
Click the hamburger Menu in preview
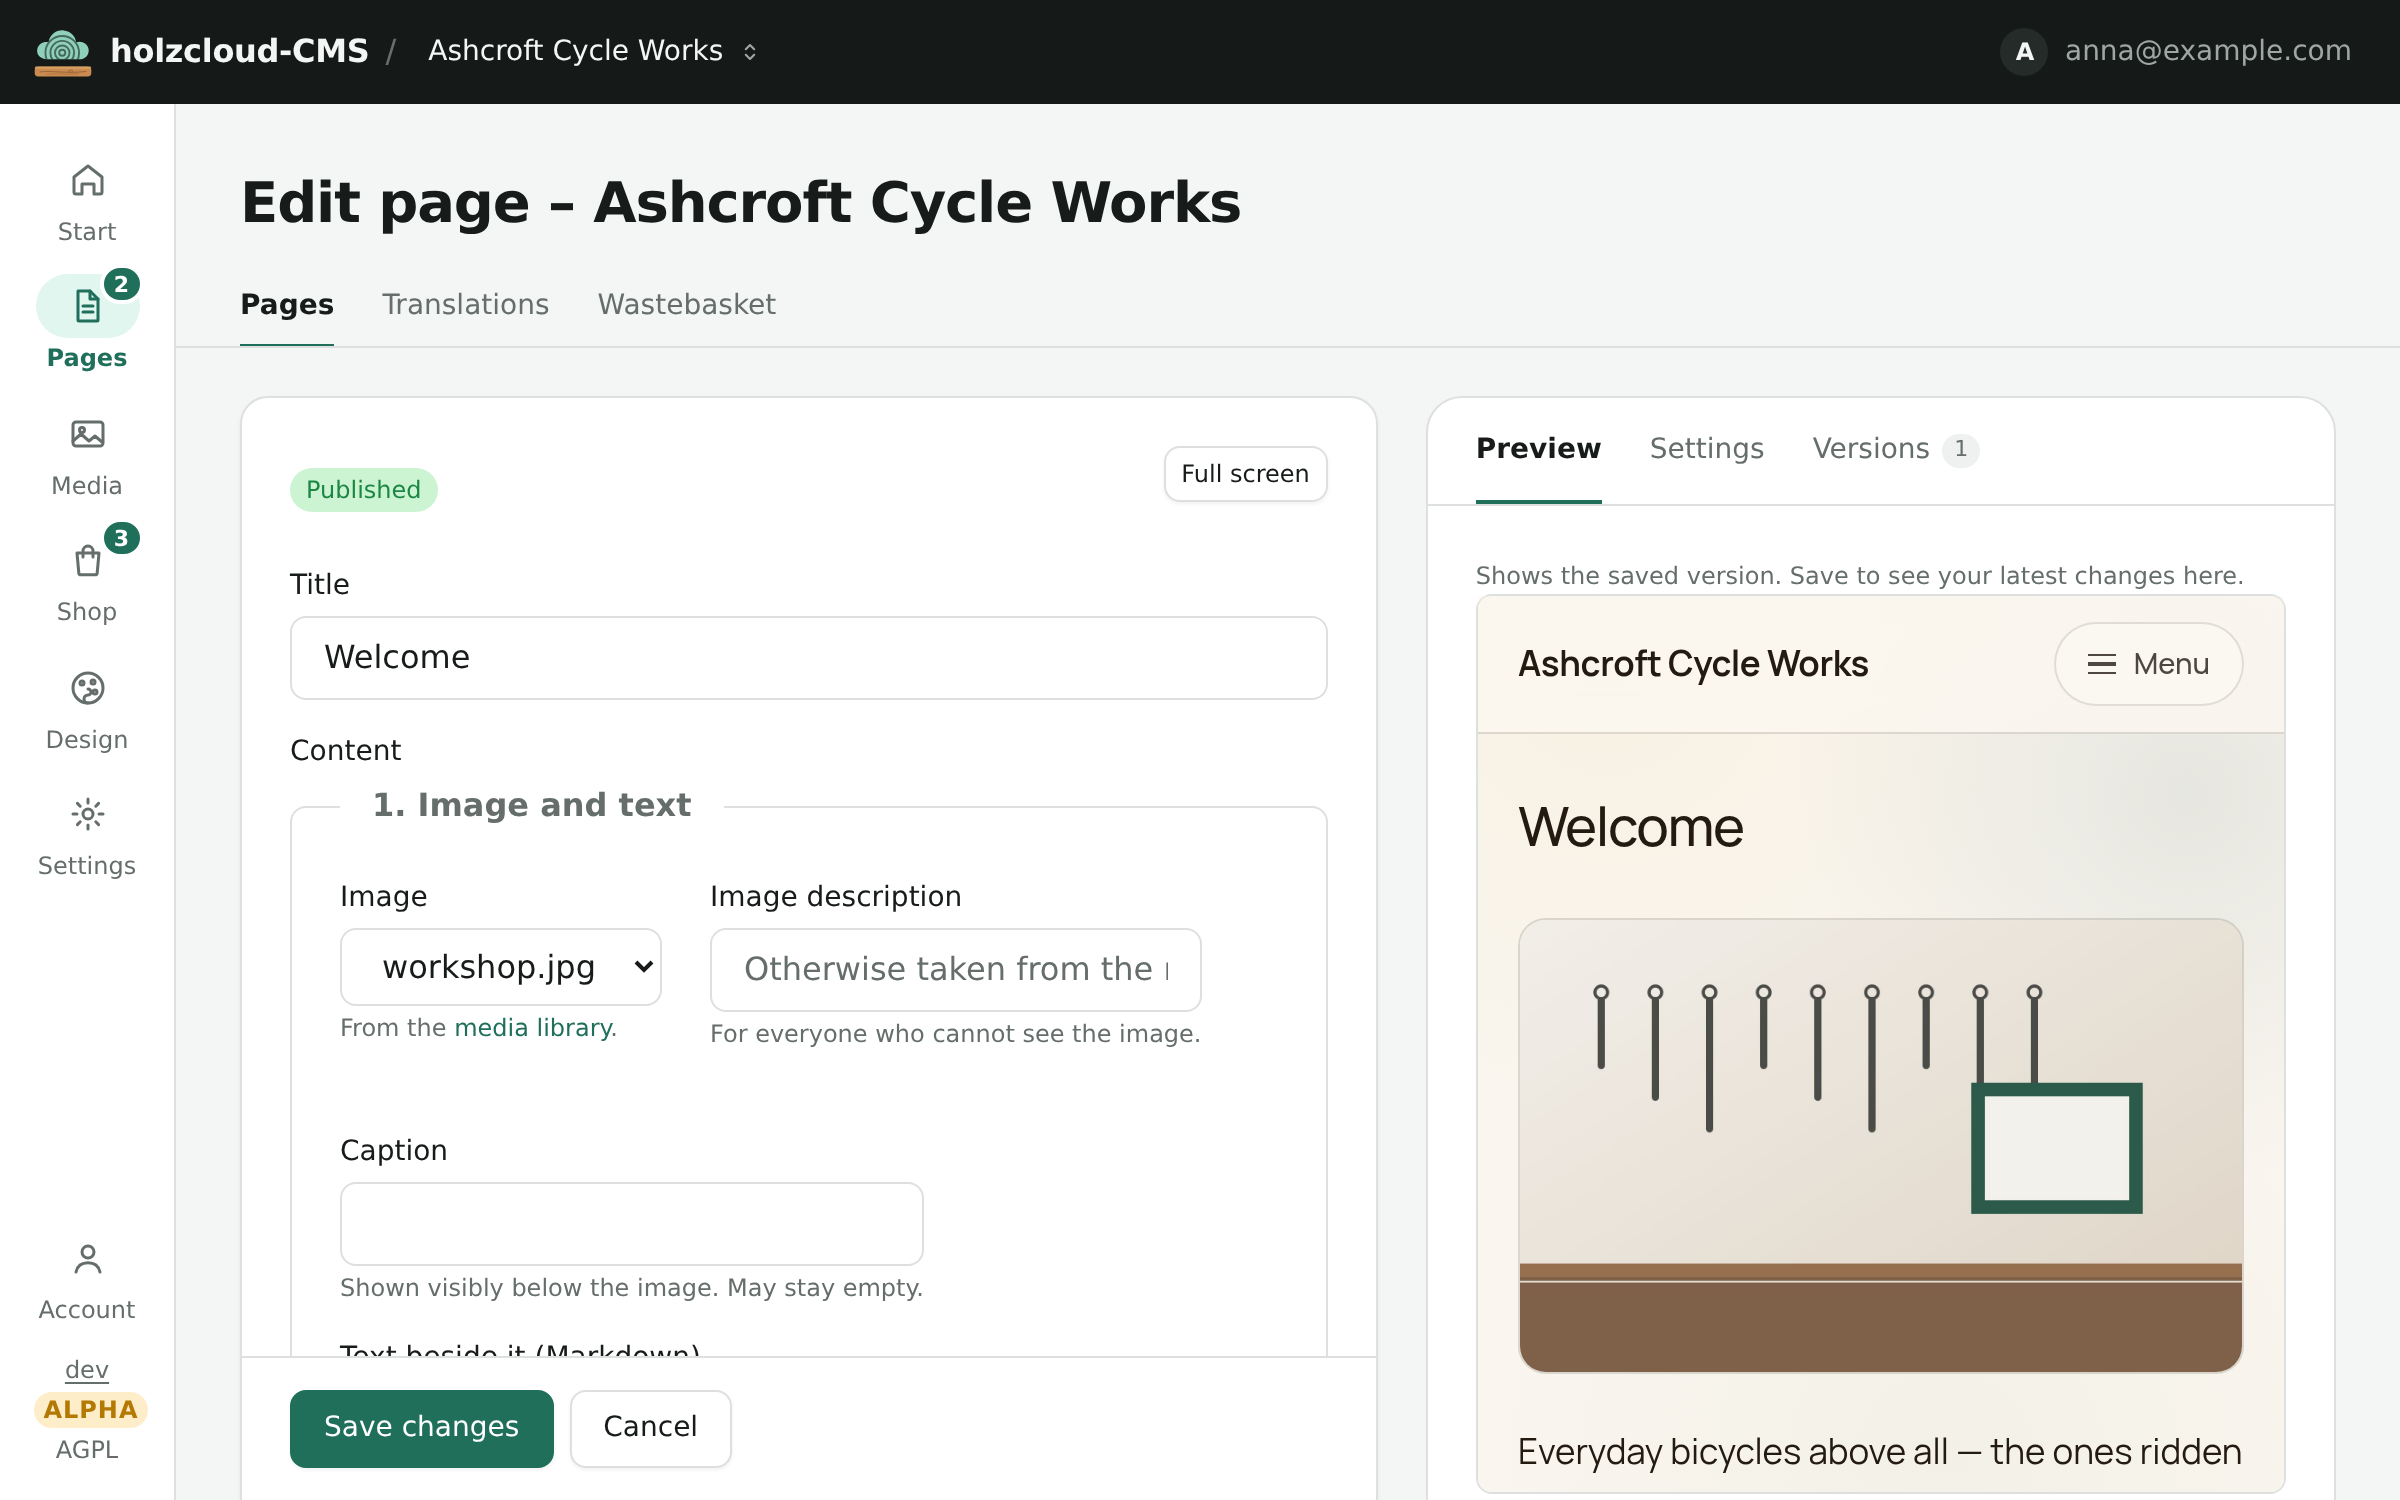(2148, 664)
